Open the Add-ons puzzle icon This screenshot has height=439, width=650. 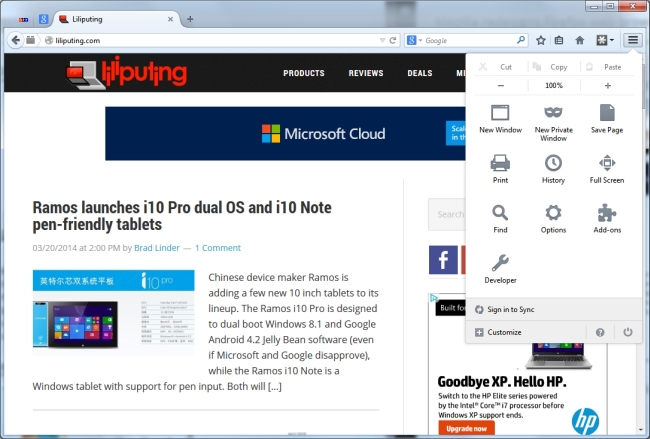click(607, 219)
